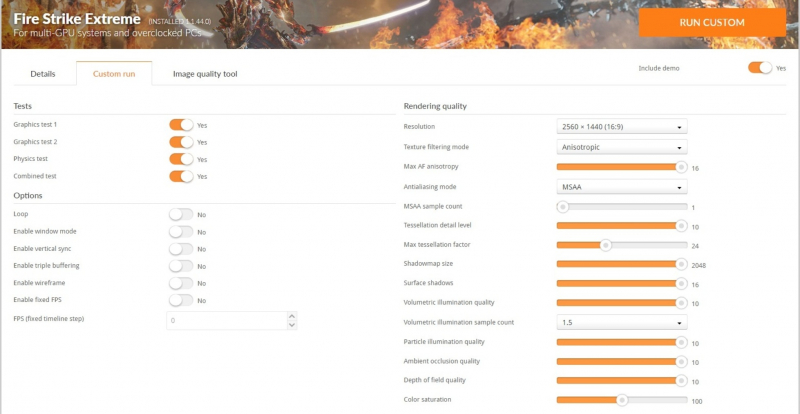Enable fixed FPS toggle

[181, 300]
